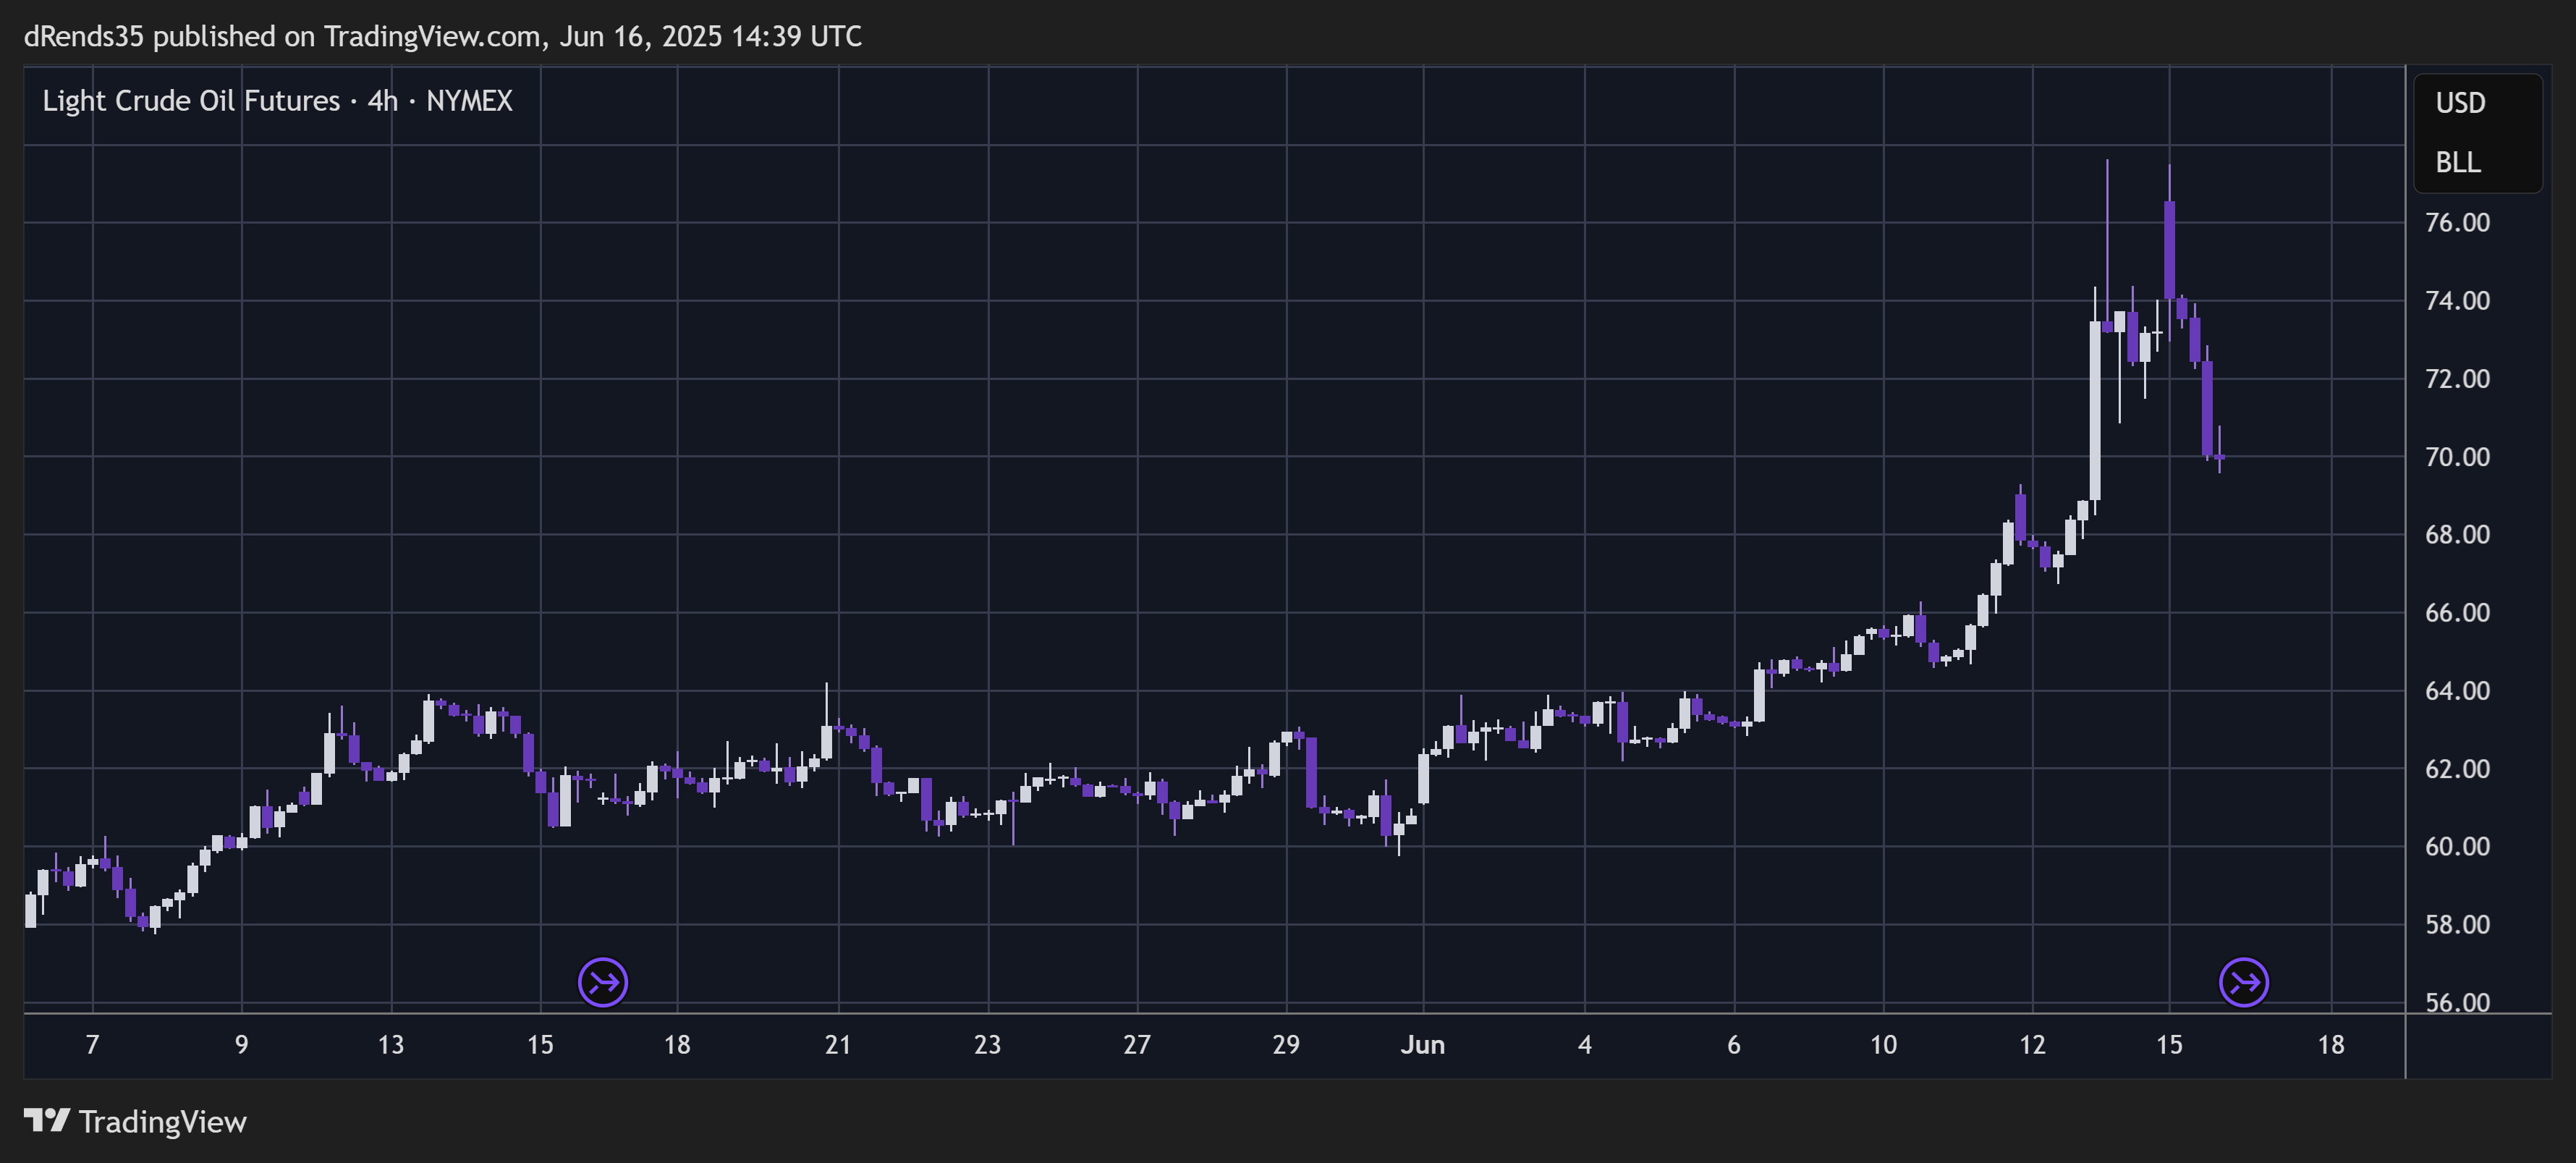The image size is (2576, 1163).
Task: Click the 62.00 price axis label
Action: pos(2457,768)
